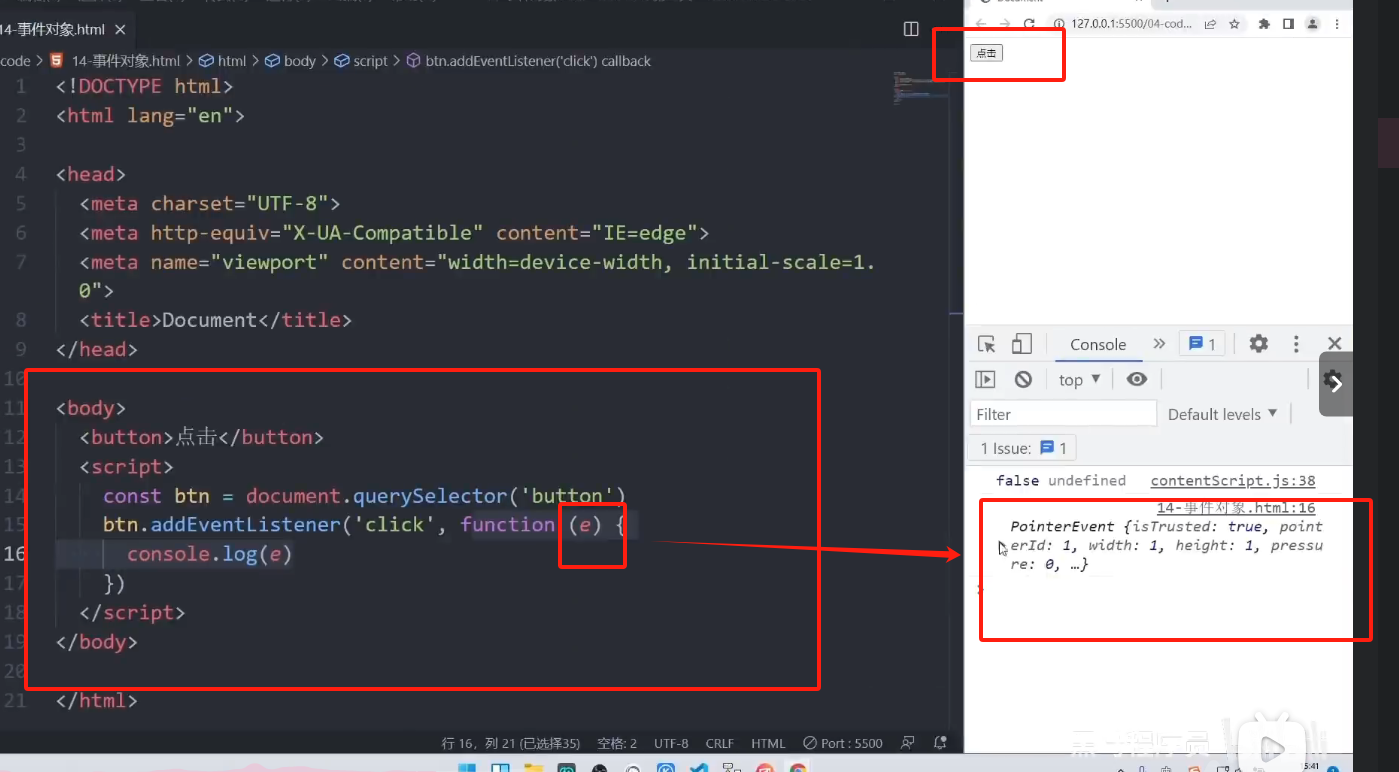Screen dimensions: 1399x772
Task: Click the addEventListener callback breadcrumb
Action: [530, 61]
